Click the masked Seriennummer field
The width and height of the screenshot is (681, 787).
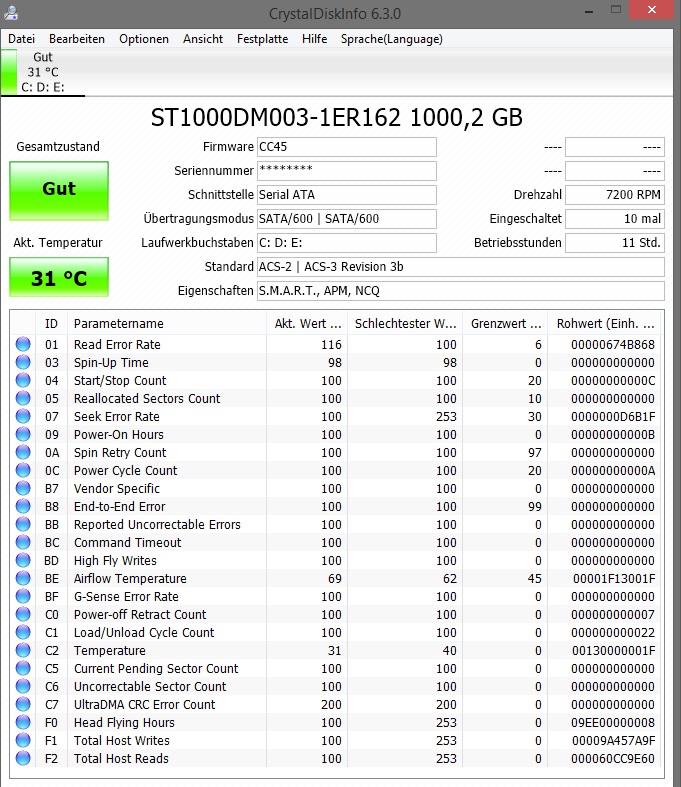pyautogui.click(x=347, y=171)
